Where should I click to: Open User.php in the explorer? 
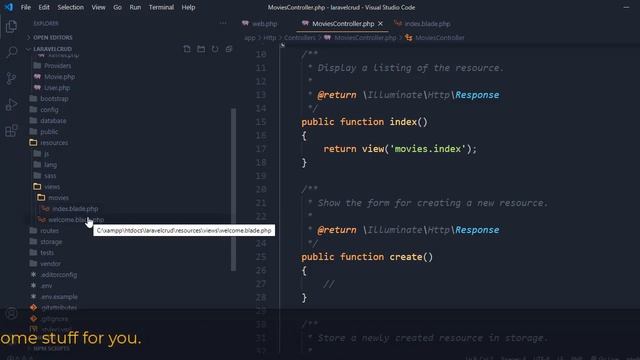(x=57, y=88)
